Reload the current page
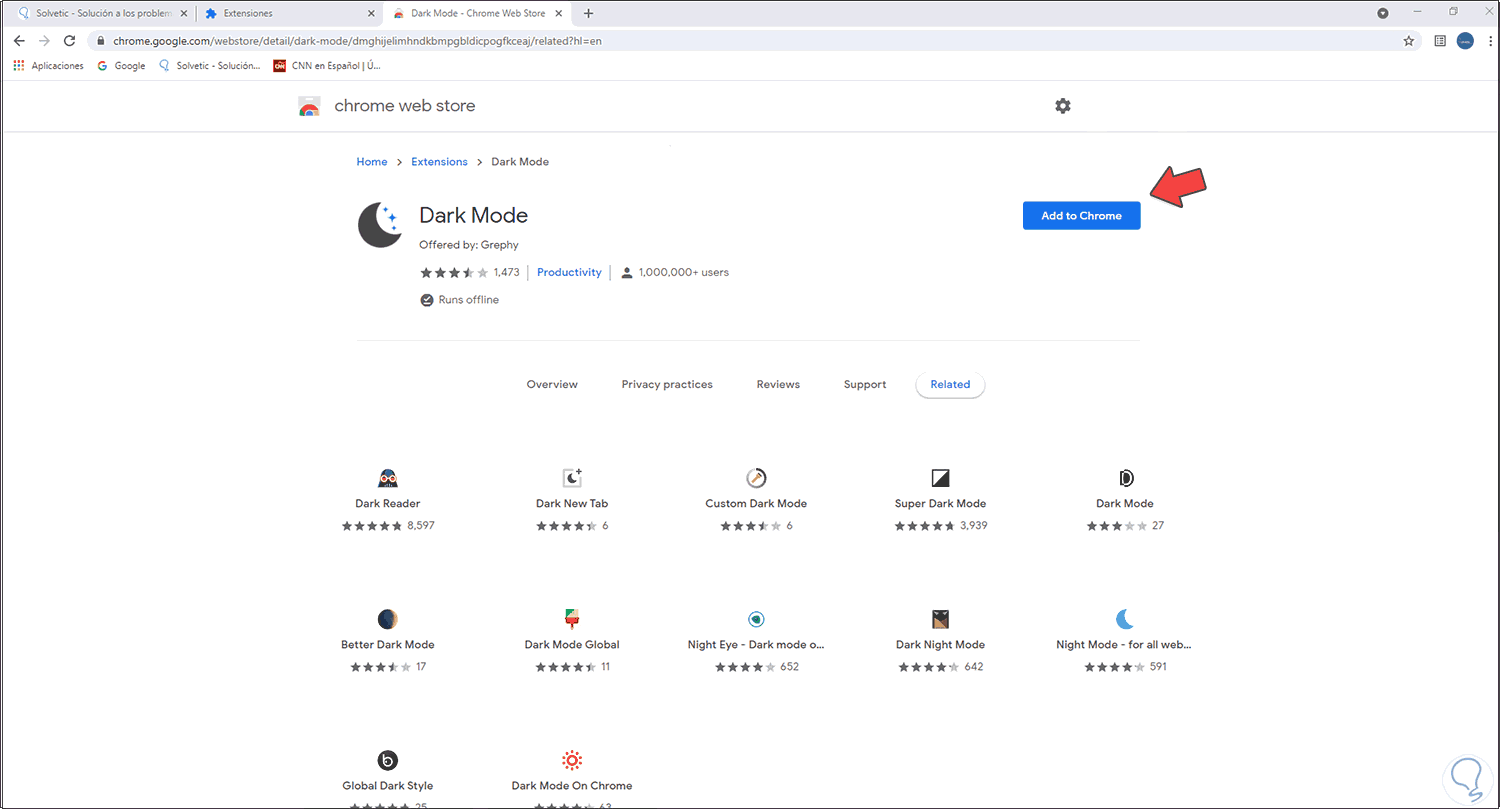 coord(69,41)
